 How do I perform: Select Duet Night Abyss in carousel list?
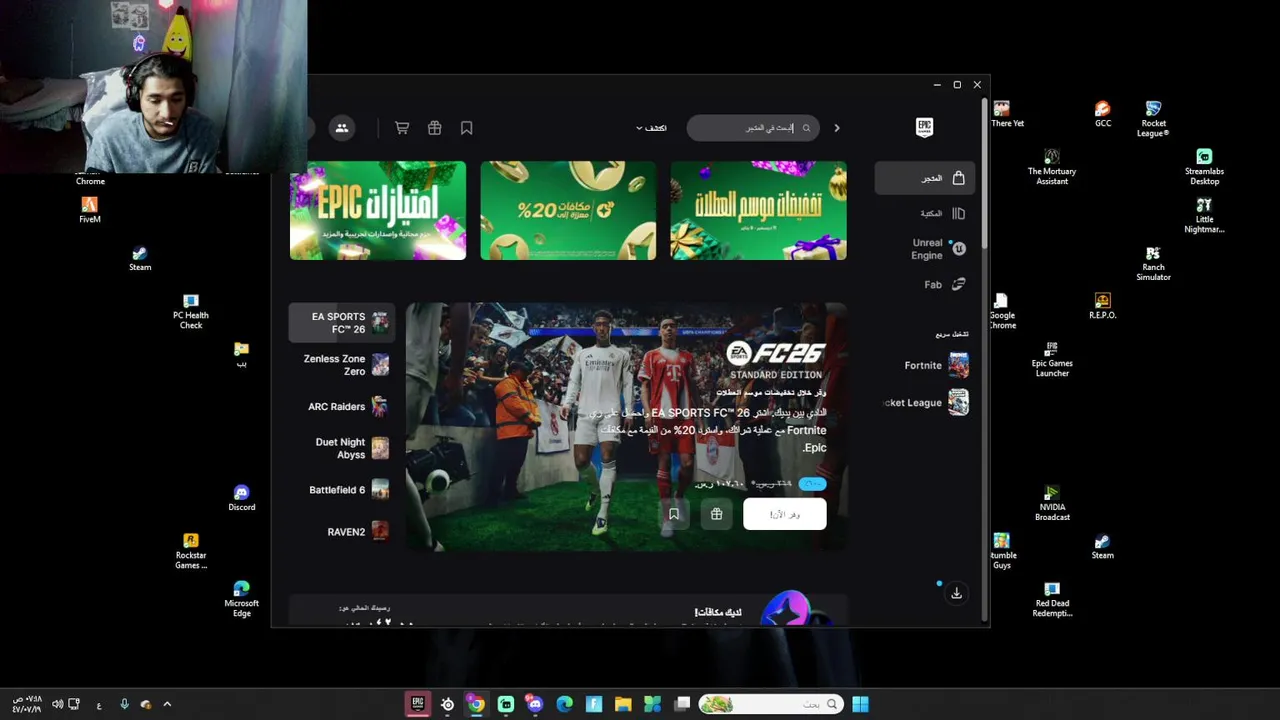pyautogui.click(x=342, y=448)
